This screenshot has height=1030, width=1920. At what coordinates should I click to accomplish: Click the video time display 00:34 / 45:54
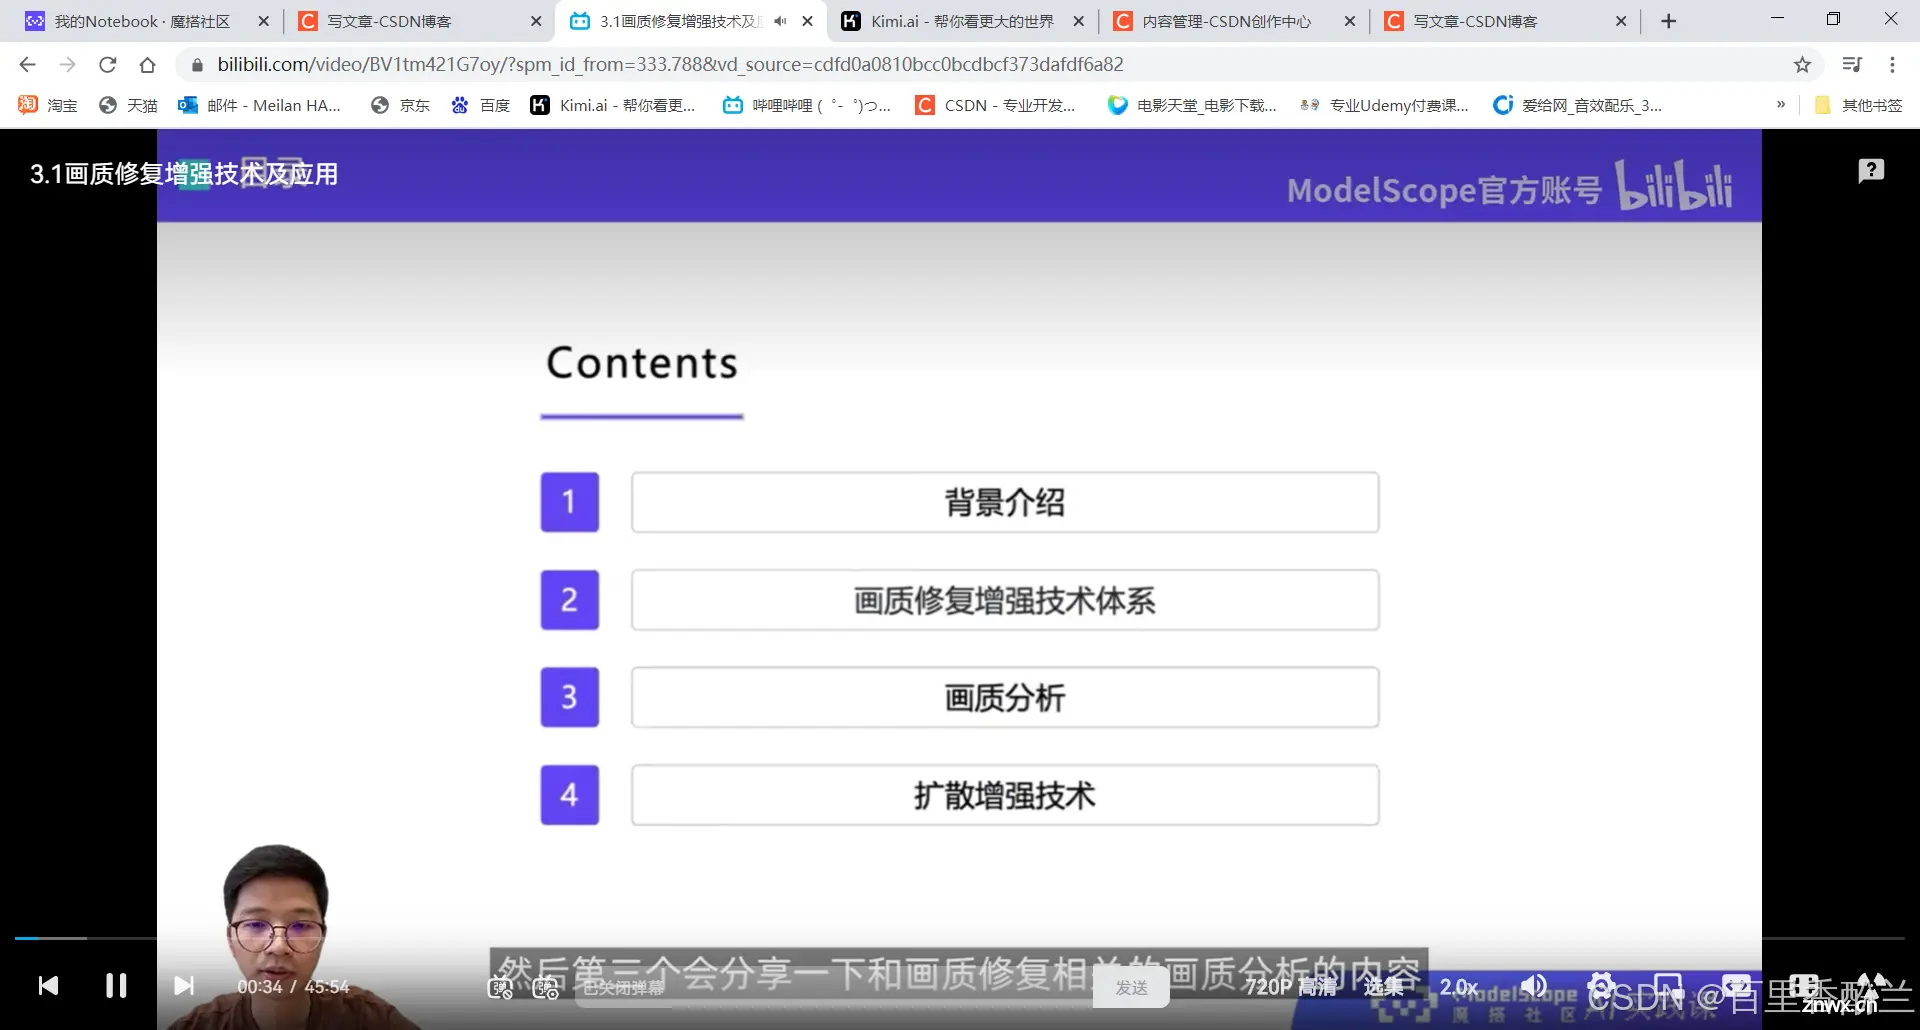click(293, 987)
